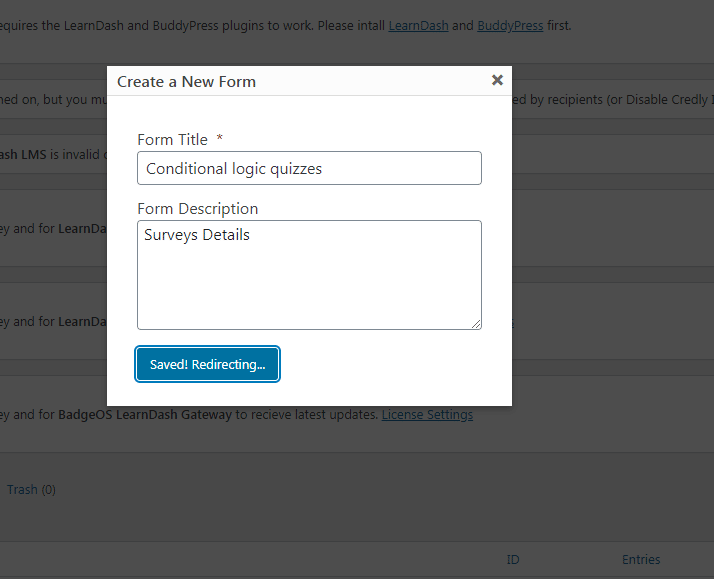Close the Create a New Form dialog
Screen dimensions: 714x579
pos(497,81)
